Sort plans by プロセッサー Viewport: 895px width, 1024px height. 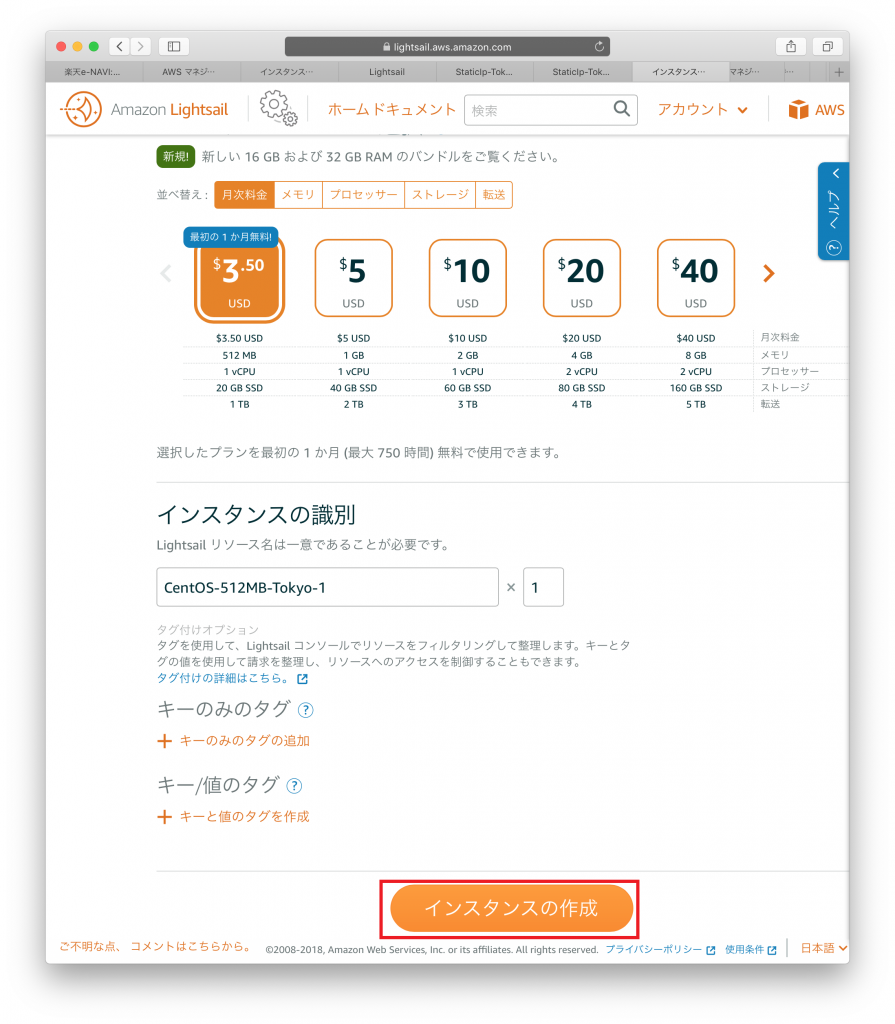pos(363,195)
